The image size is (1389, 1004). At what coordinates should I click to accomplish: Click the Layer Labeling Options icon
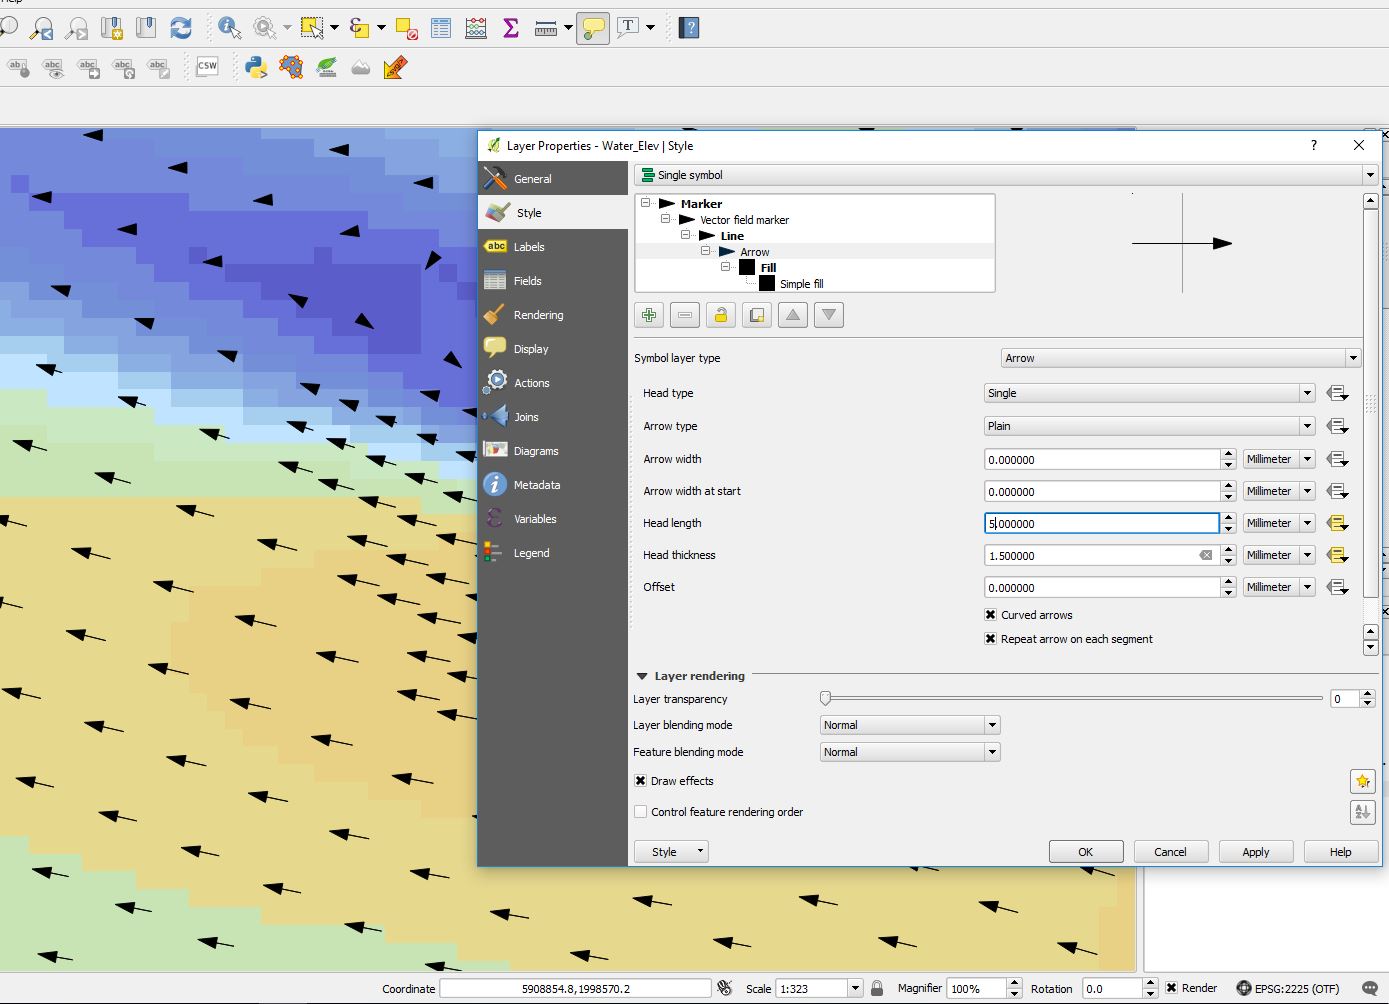(19, 68)
